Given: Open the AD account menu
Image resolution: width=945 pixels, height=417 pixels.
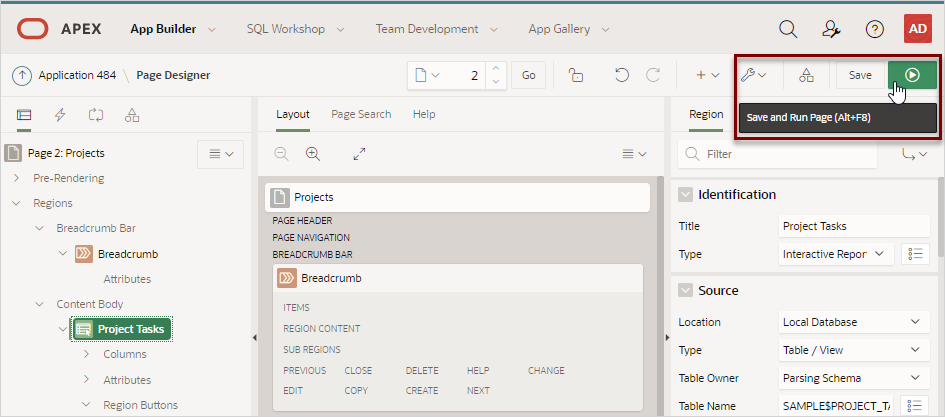Looking at the screenshot, I should tap(918, 29).
